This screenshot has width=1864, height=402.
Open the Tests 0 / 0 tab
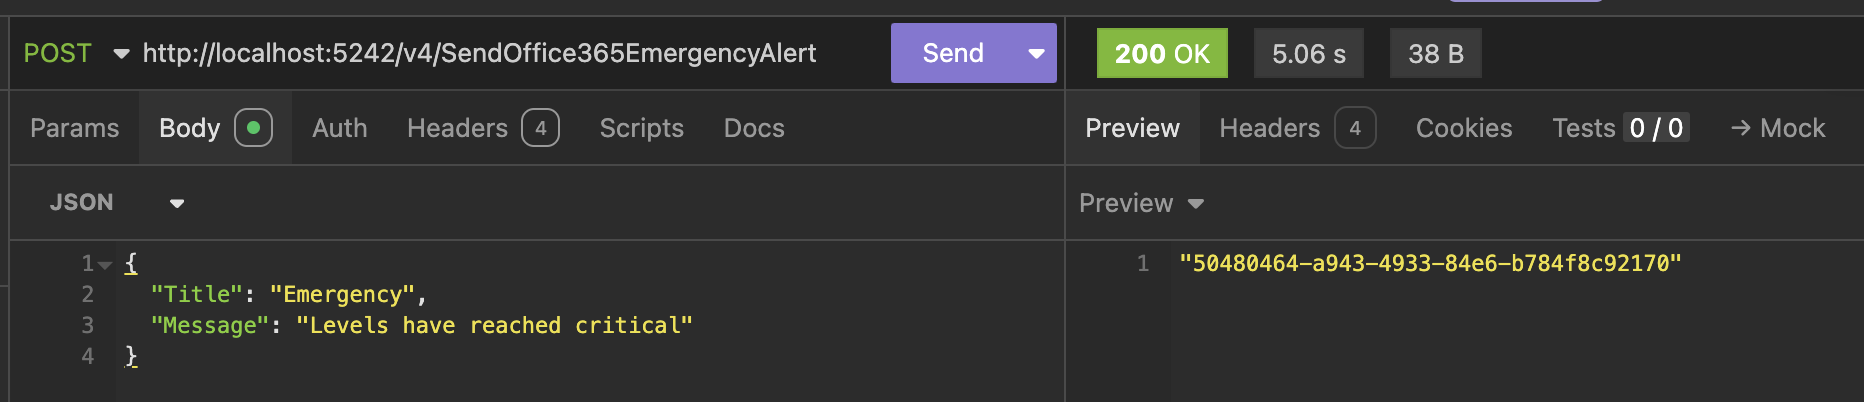(1618, 128)
